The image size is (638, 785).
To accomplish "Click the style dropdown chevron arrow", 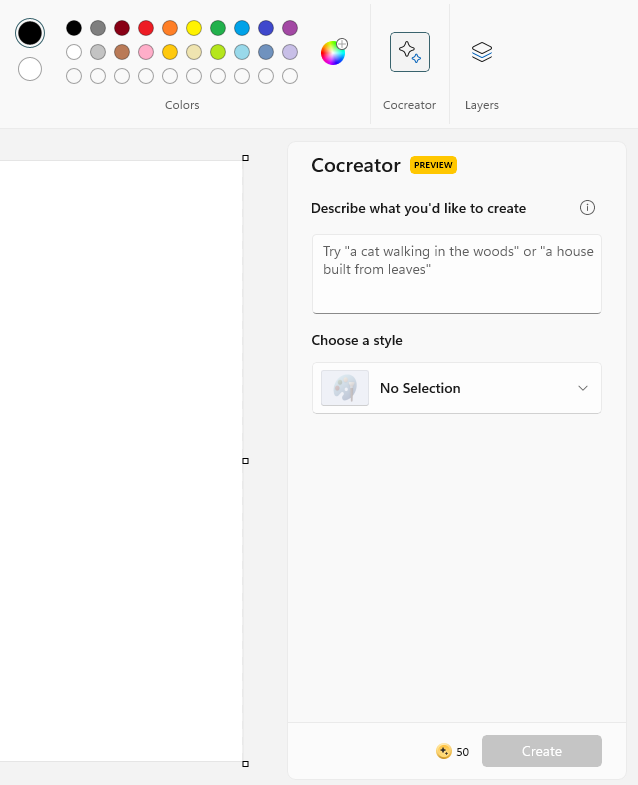I will coord(584,388).
